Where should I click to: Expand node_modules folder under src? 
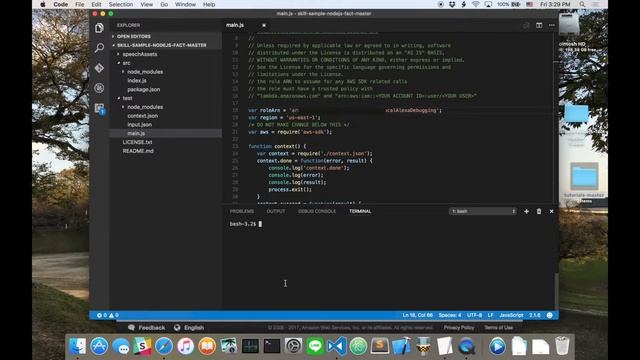pos(145,71)
